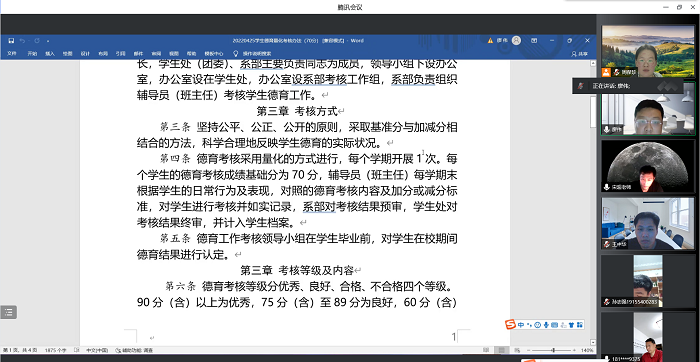Click the zoom out minus button

click(528, 350)
